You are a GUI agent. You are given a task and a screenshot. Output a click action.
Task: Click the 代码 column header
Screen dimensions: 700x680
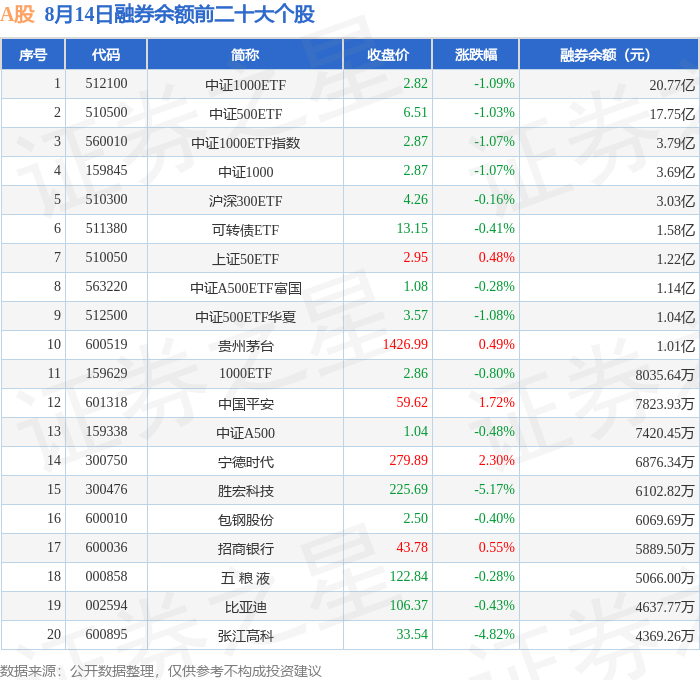[x=106, y=54]
